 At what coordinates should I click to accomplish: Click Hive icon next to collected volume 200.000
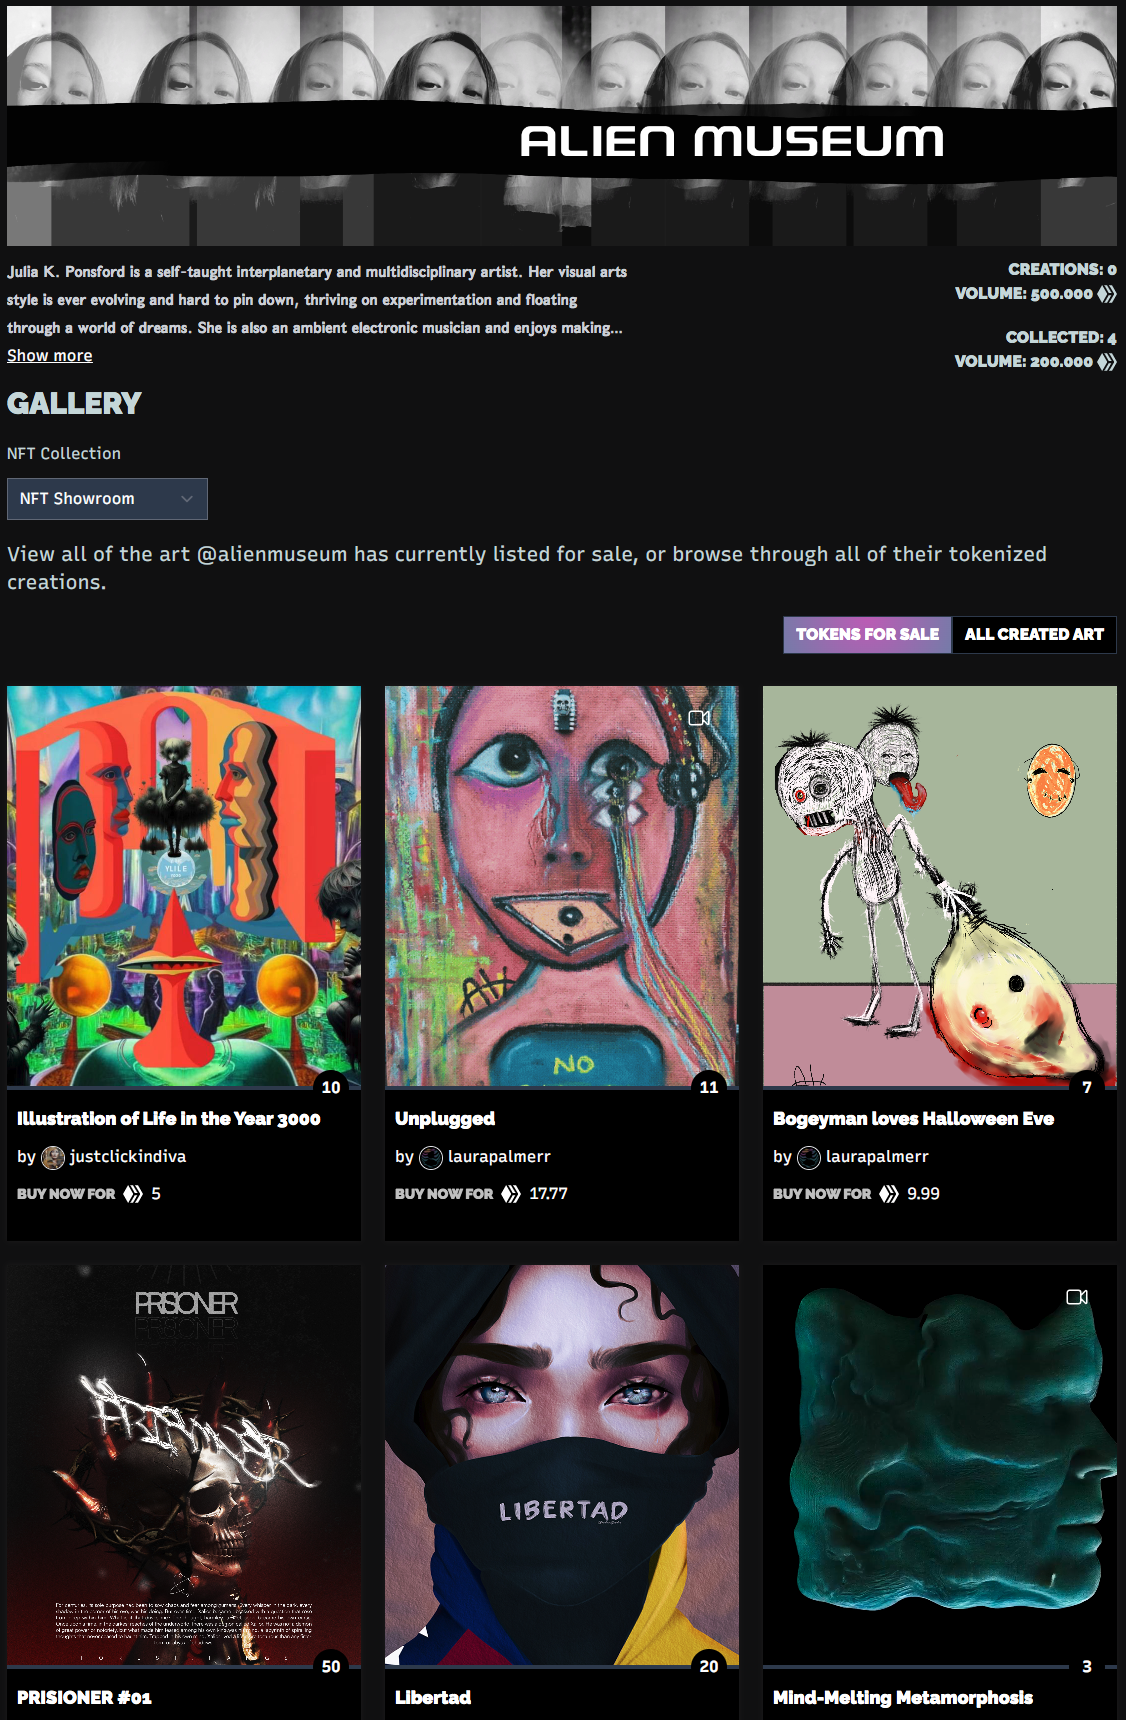[1107, 362]
